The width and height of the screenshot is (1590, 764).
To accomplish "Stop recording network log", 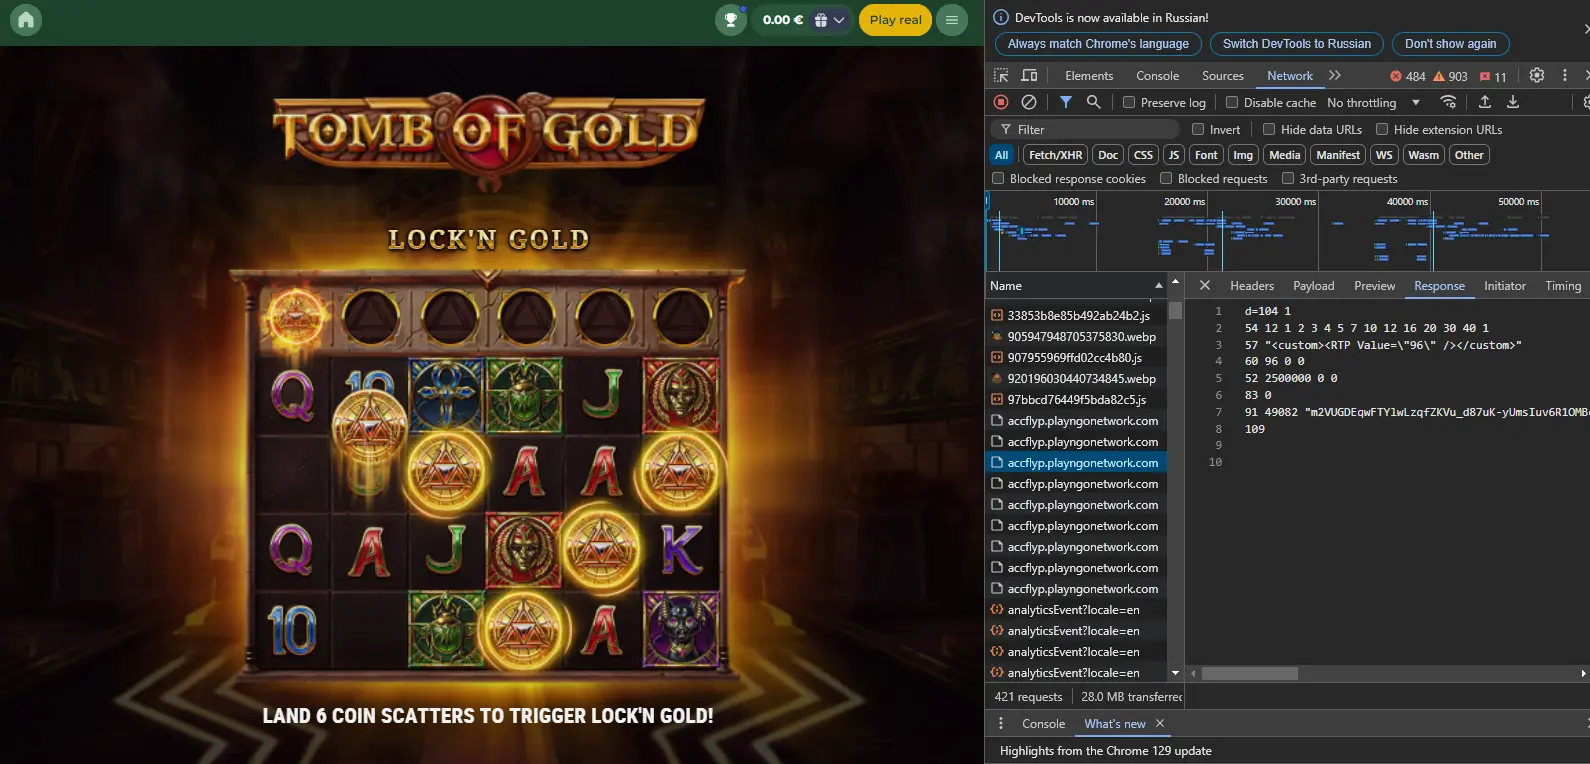I will click(1001, 102).
